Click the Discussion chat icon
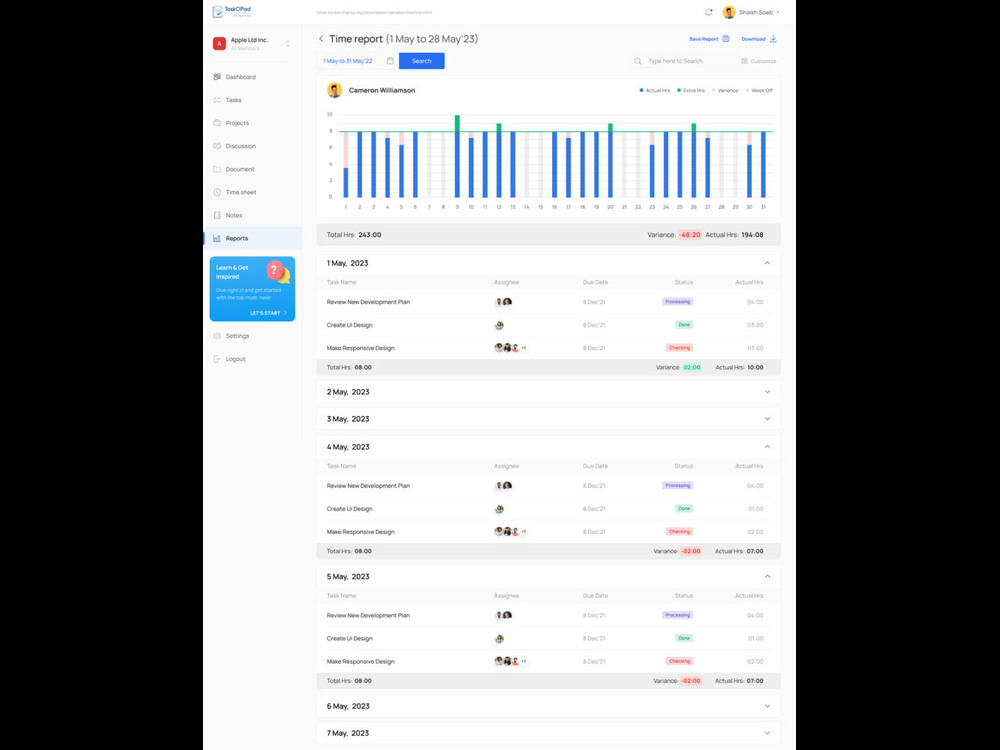 pyautogui.click(x=217, y=146)
